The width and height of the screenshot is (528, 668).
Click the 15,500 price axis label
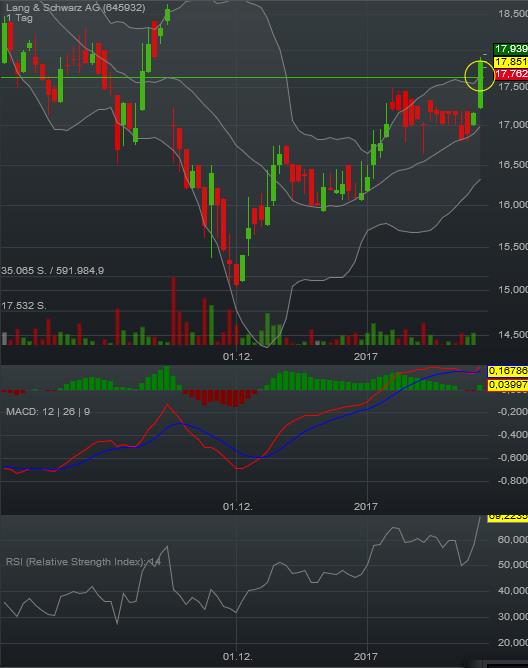[513, 247]
